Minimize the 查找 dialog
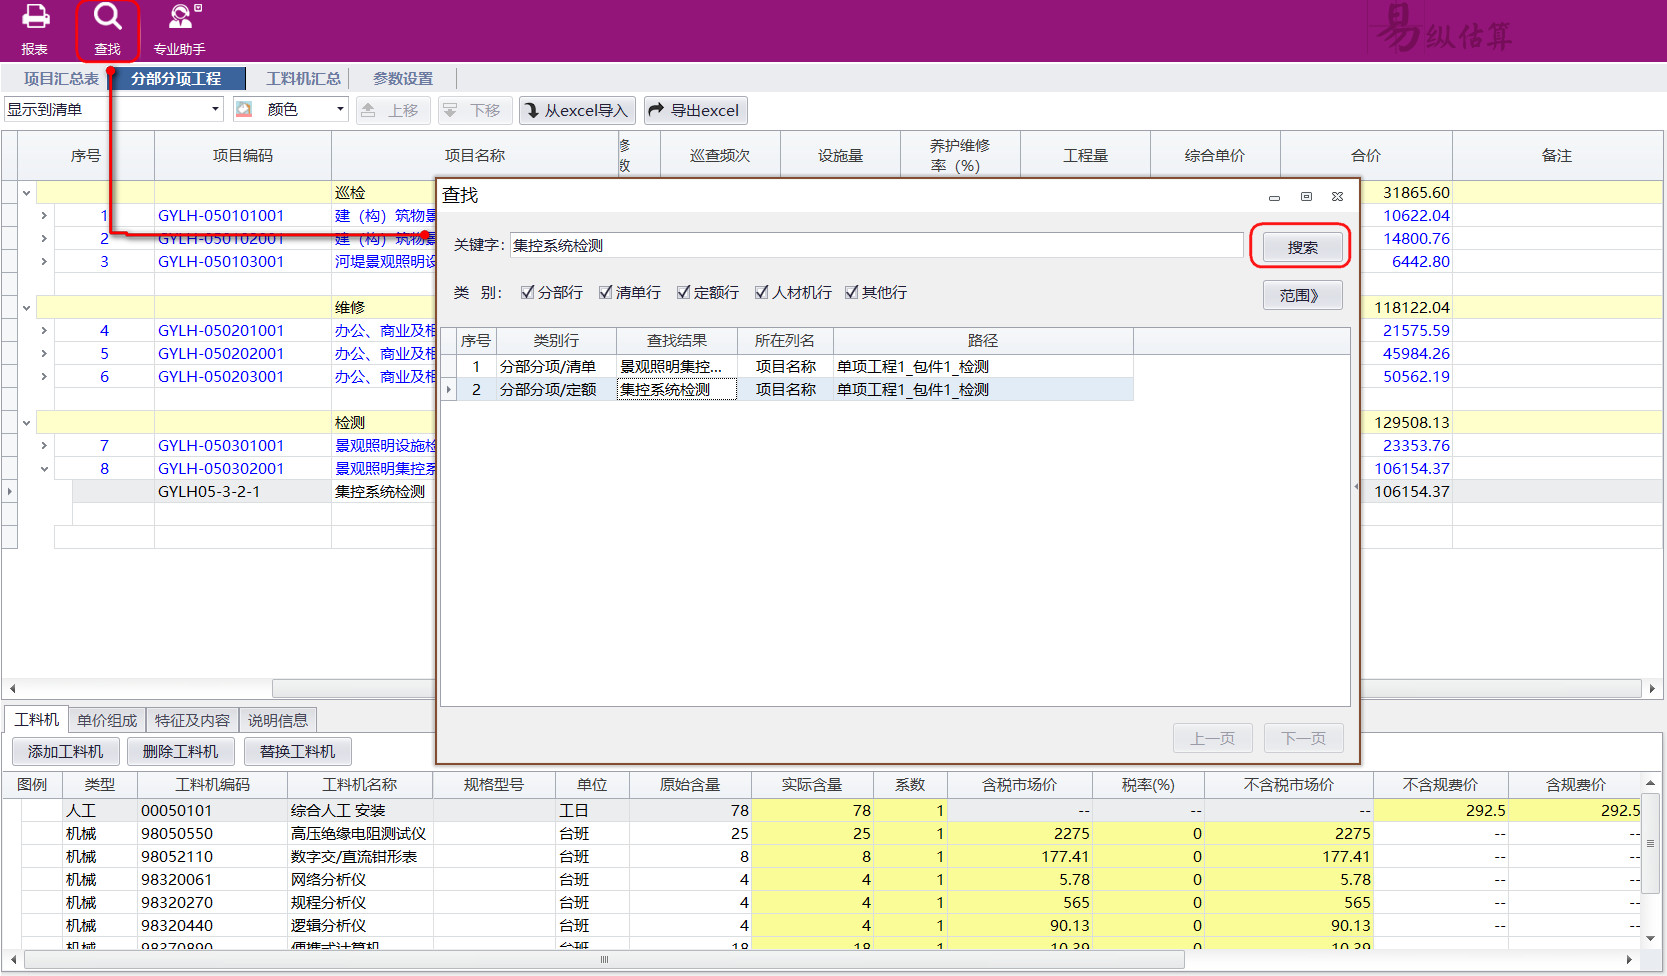Screen dimensions: 1667x976 point(1274,197)
